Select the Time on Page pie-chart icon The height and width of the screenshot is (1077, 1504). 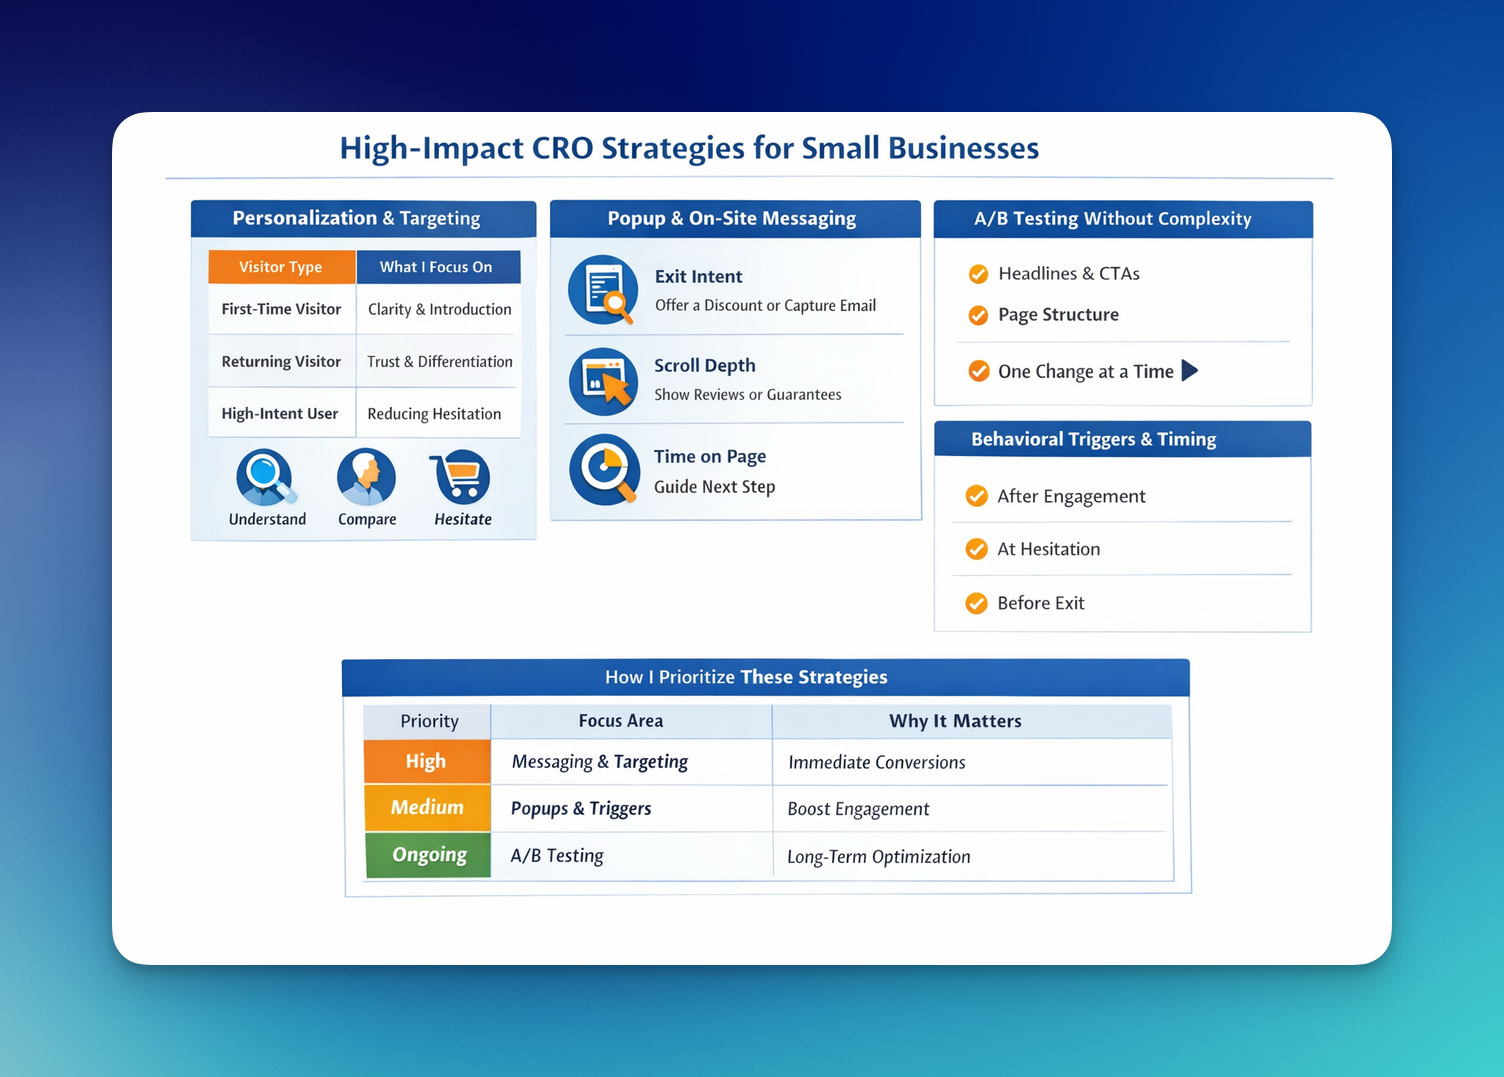pos(603,469)
